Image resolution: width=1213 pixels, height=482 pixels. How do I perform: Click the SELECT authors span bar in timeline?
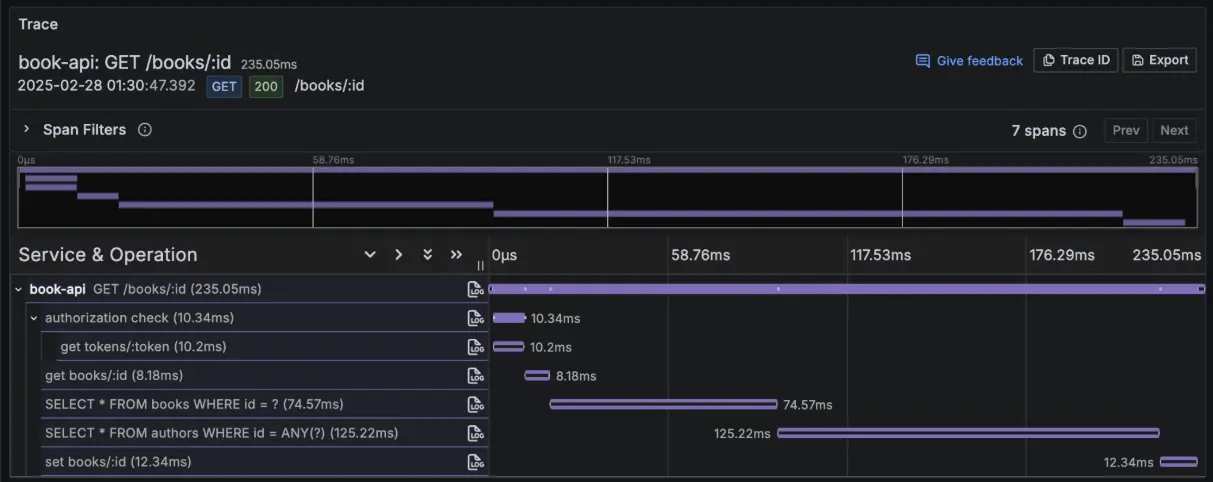(968, 433)
